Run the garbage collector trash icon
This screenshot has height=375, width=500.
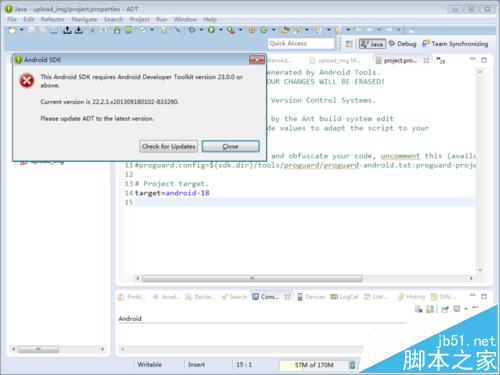(352, 365)
